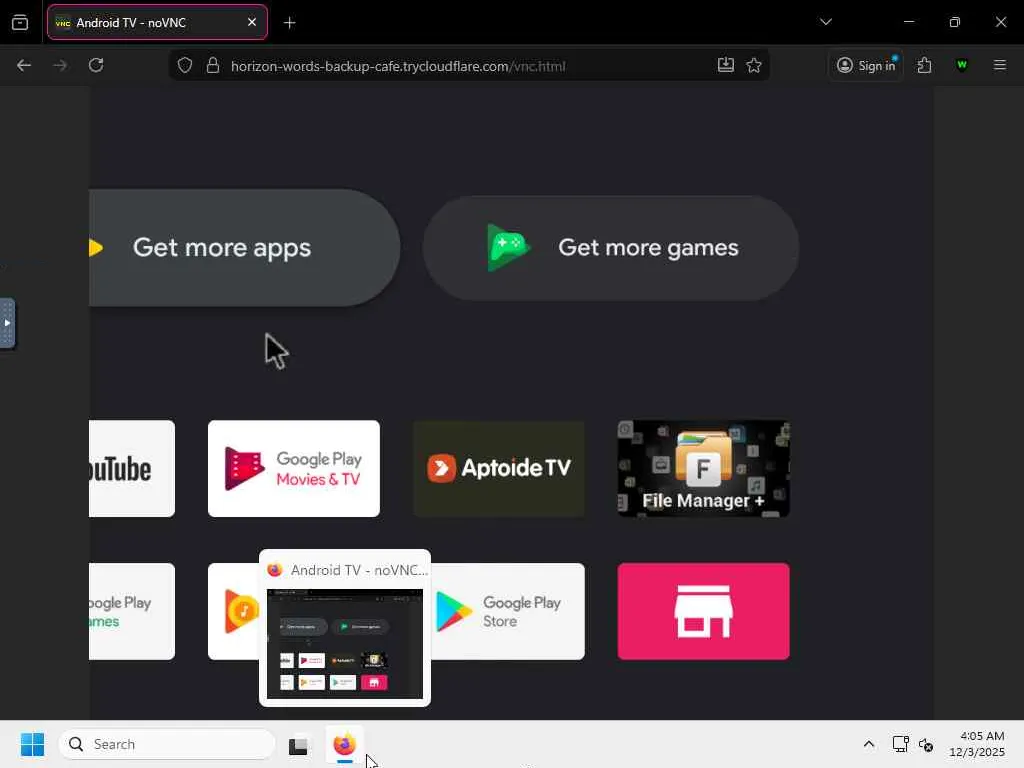This screenshot has width=1024, height=768.
Task: Click the taskbar Search box
Action: (167, 744)
